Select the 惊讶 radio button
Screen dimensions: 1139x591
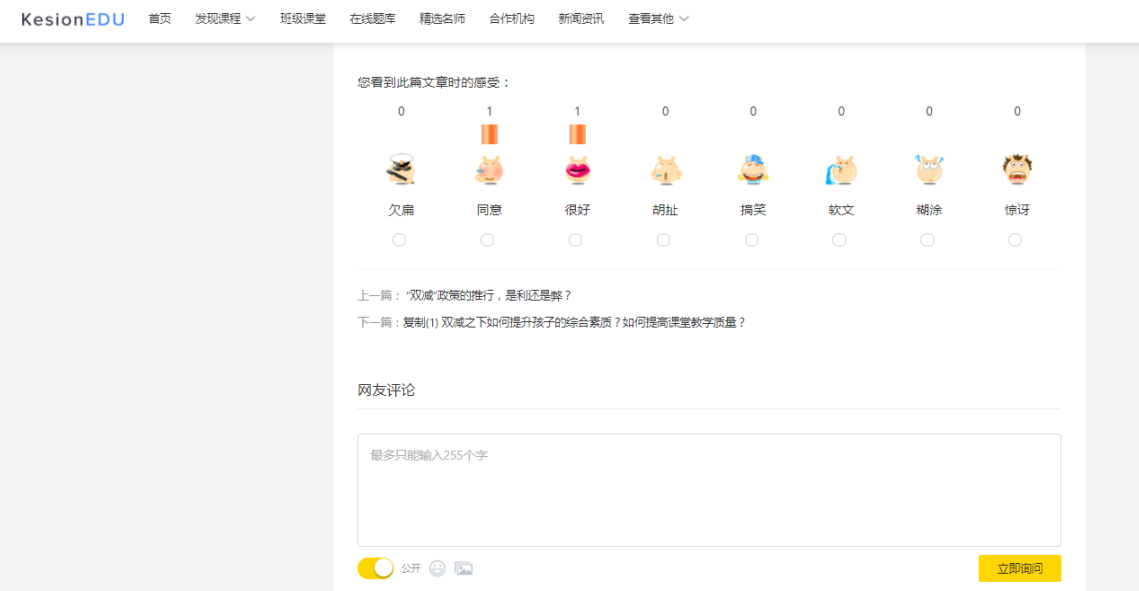(x=1015, y=240)
